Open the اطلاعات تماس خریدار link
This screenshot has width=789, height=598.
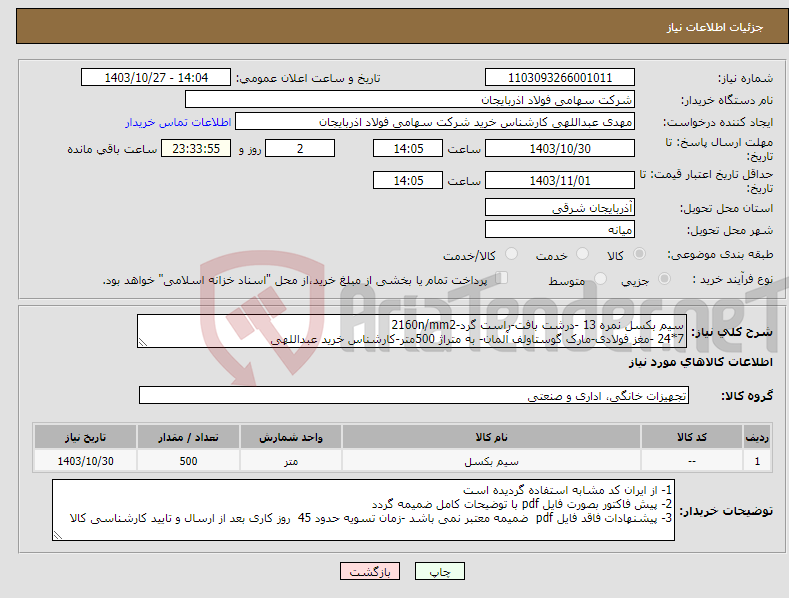coord(178,122)
